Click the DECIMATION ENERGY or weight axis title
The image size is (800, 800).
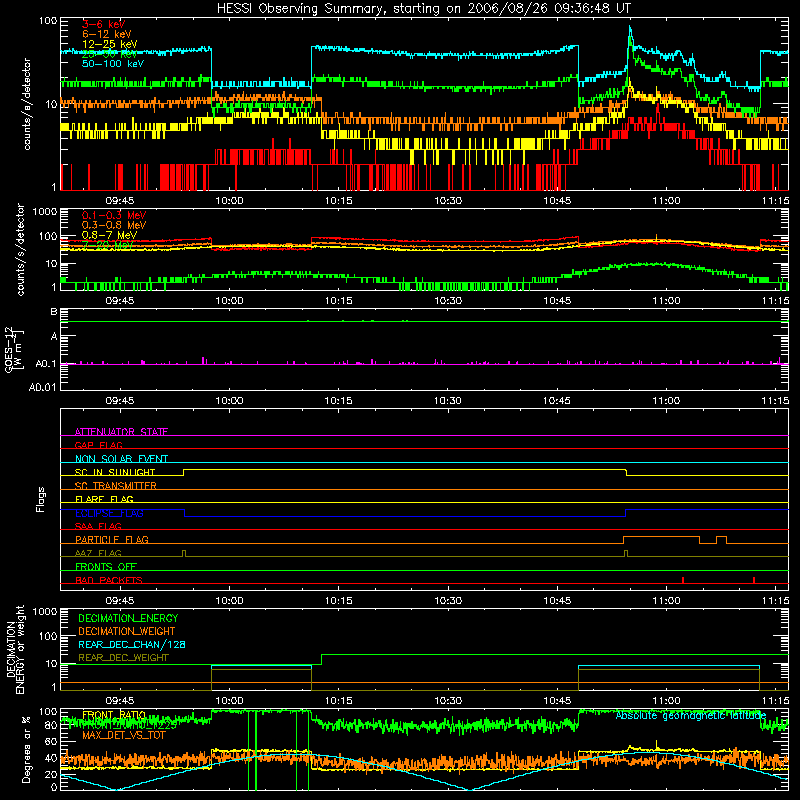point(15,649)
